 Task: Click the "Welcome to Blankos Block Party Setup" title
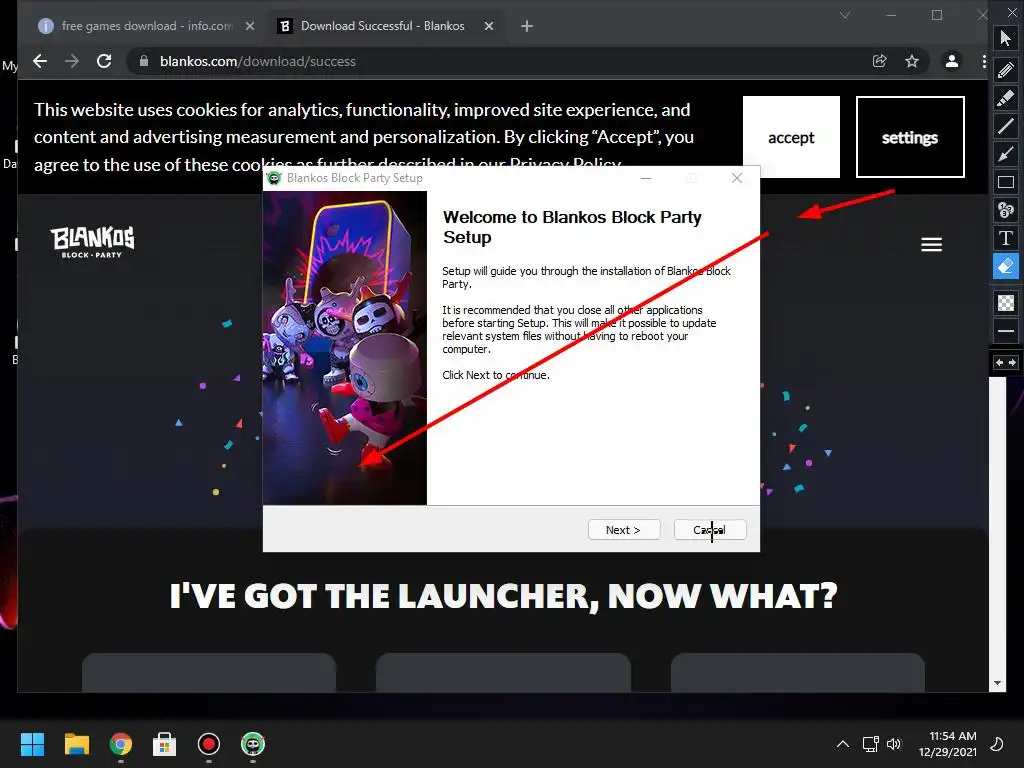pos(572,227)
